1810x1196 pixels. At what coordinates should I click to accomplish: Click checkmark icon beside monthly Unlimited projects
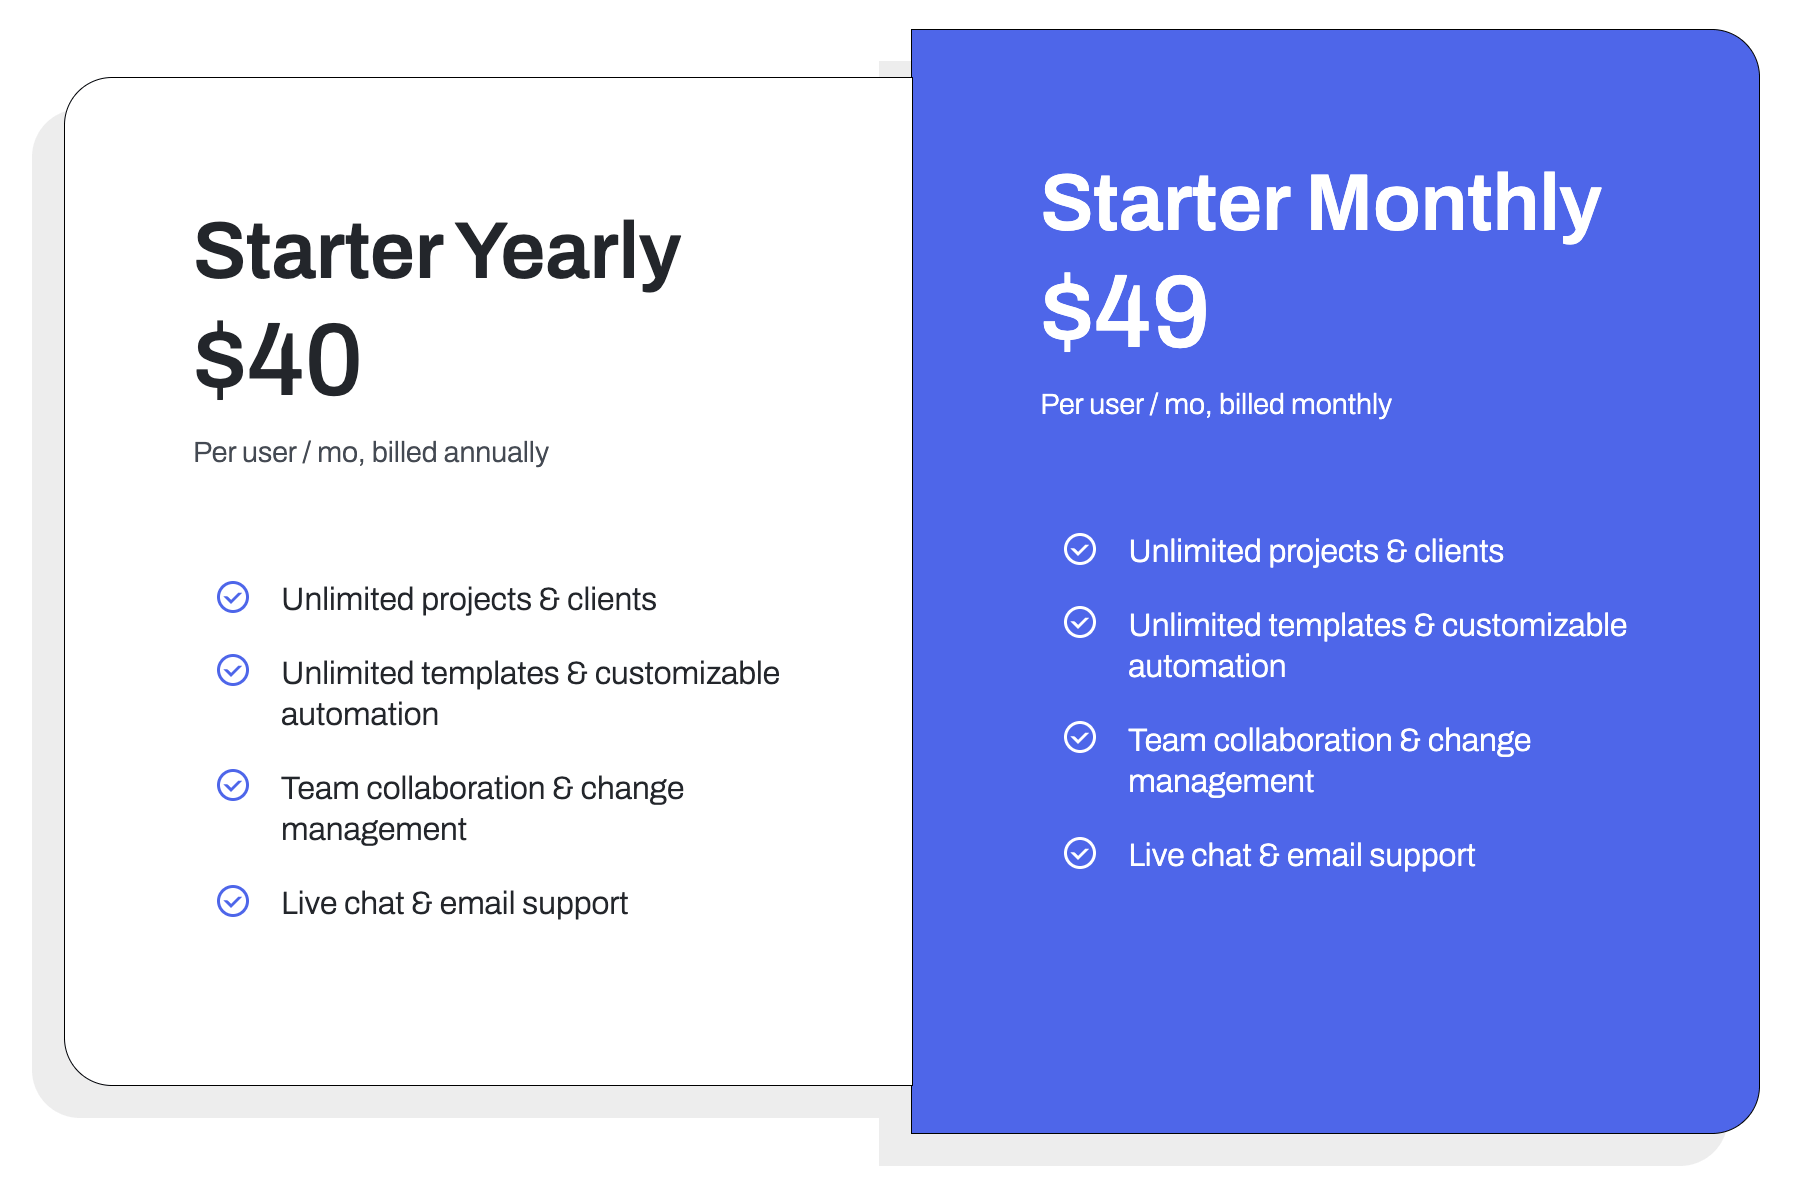coord(1080,549)
